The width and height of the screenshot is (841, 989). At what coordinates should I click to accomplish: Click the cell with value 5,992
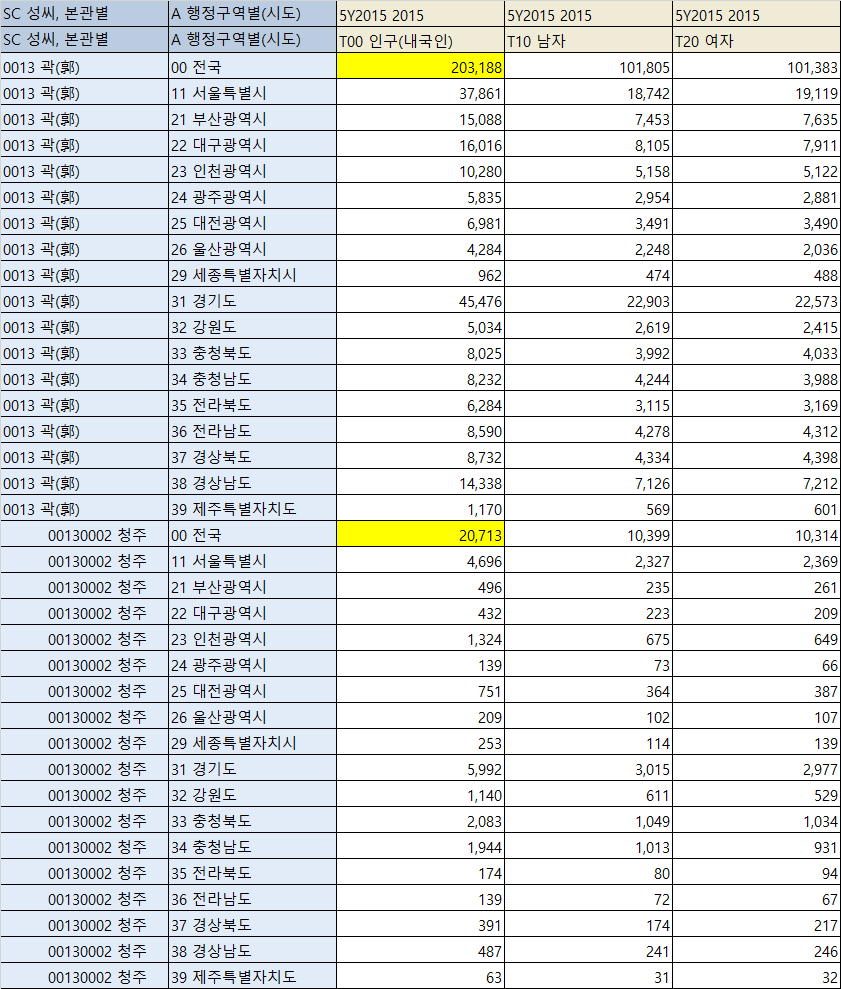[420, 769]
